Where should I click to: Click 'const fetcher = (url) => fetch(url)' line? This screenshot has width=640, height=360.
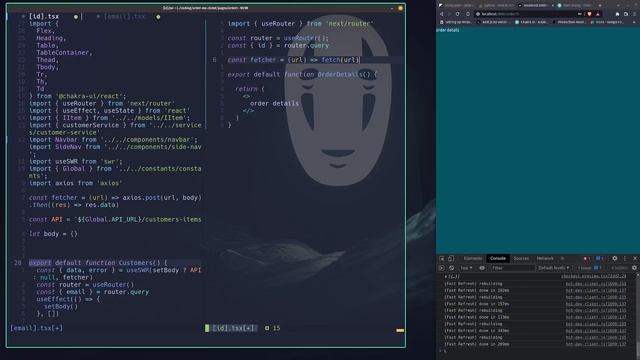point(293,60)
